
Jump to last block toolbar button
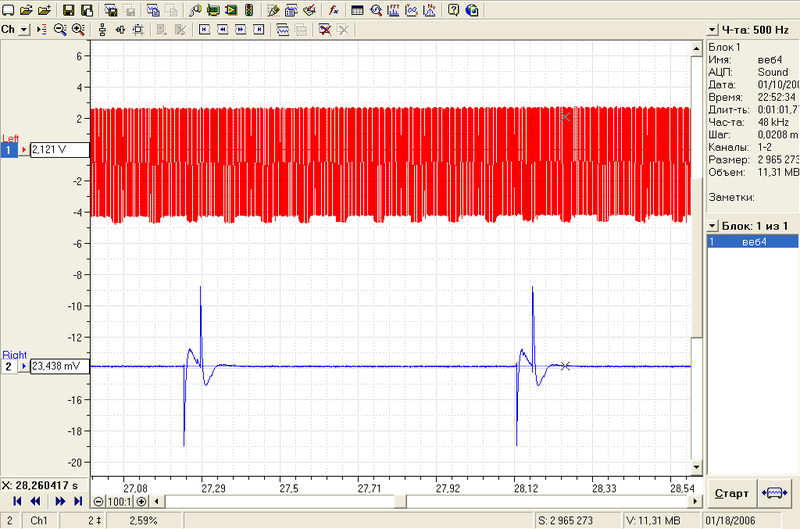(x=259, y=30)
